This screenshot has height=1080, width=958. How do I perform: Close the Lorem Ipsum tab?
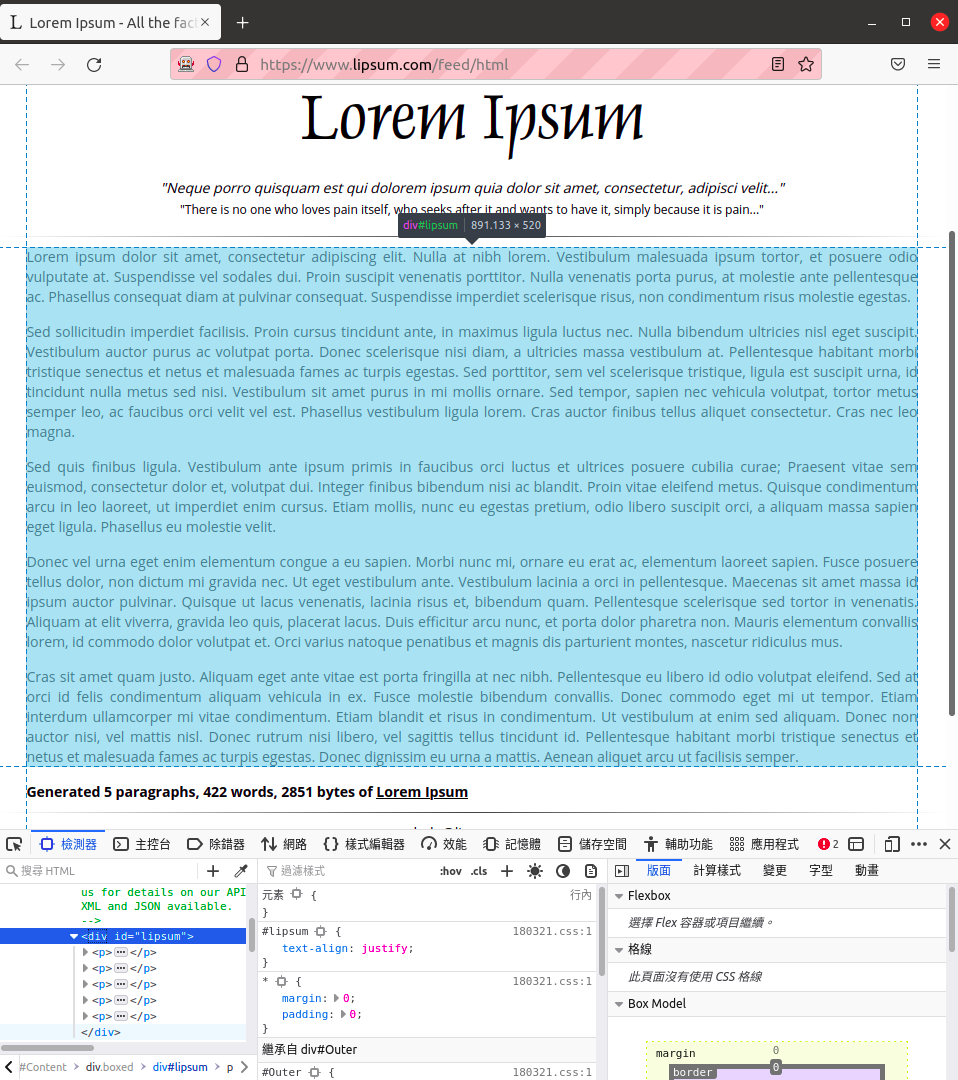[x=205, y=22]
